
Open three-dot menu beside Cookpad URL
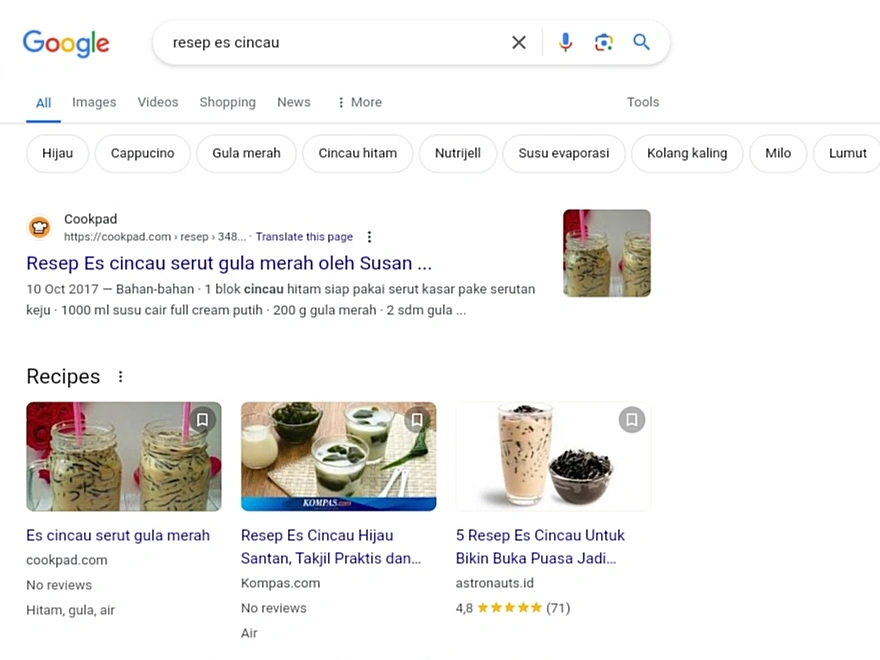(369, 237)
